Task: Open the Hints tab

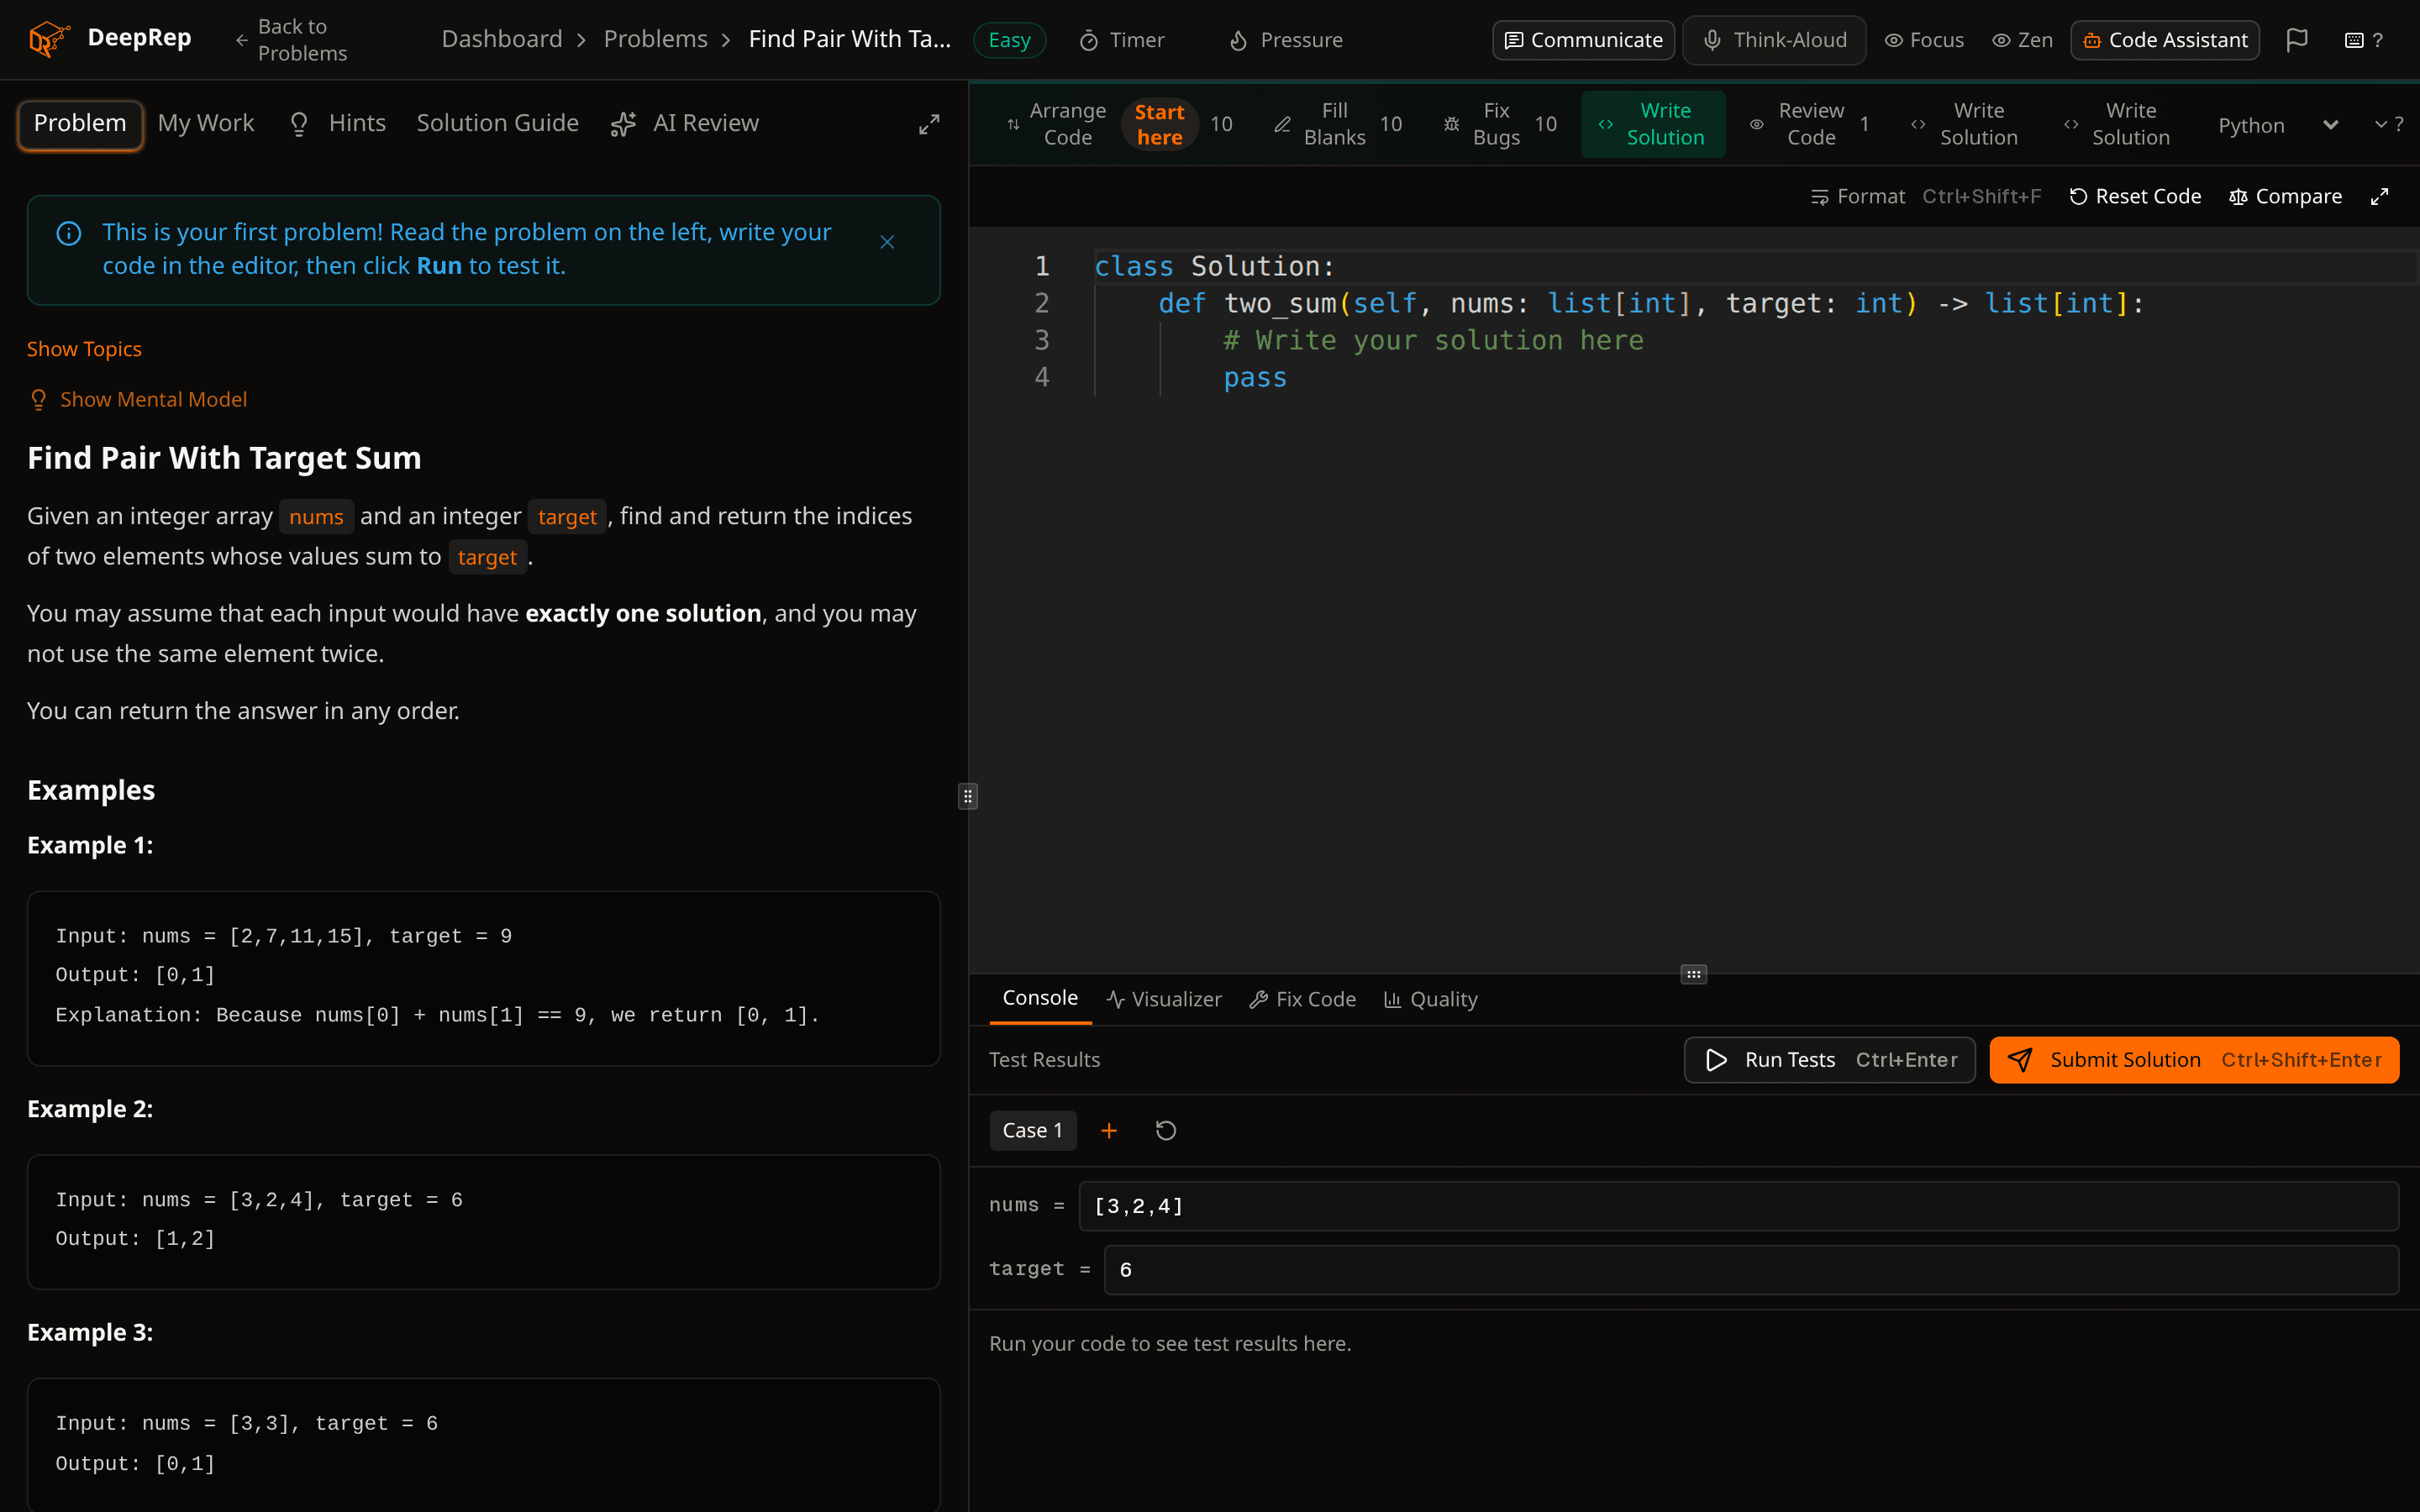Action: click(338, 123)
